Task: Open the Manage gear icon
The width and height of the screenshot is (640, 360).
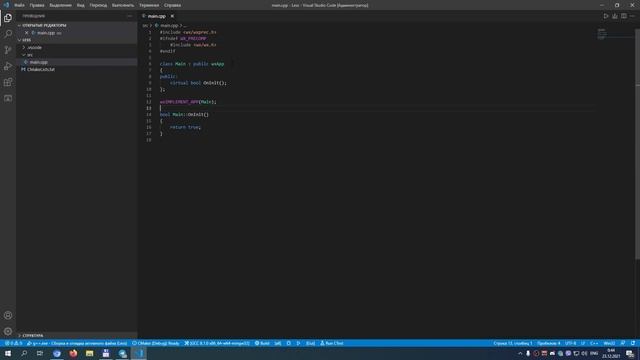Action: [8, 331]
